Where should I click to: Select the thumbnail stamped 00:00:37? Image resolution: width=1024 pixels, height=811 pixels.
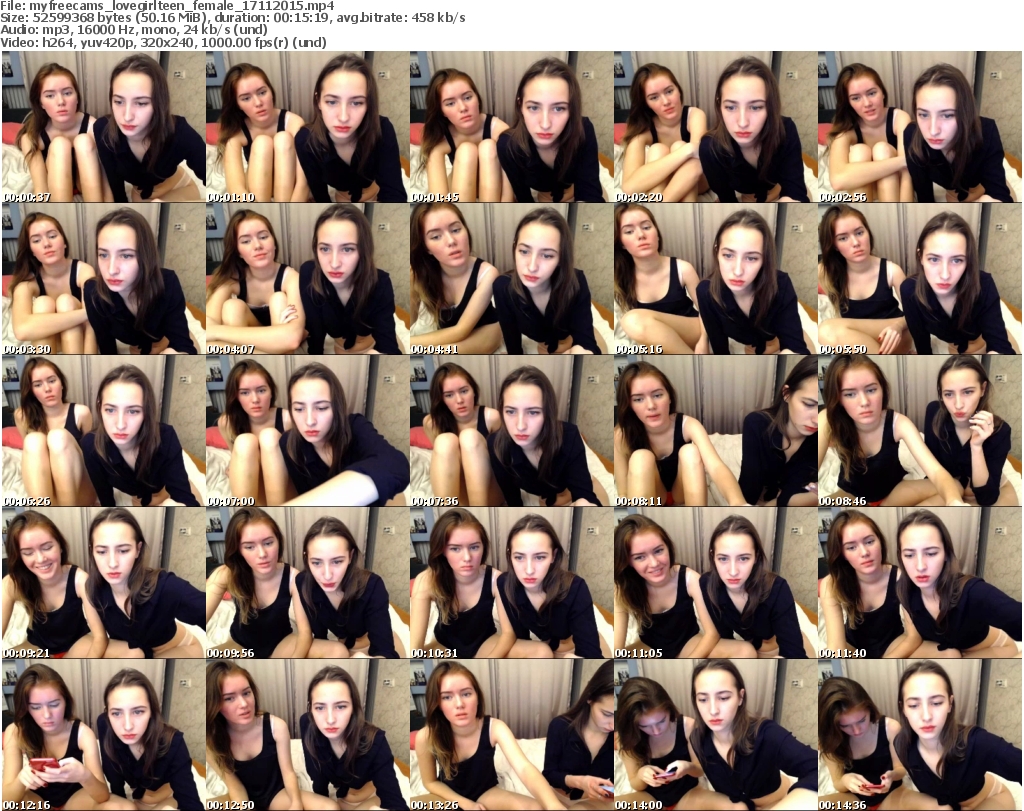pos(103,127)
